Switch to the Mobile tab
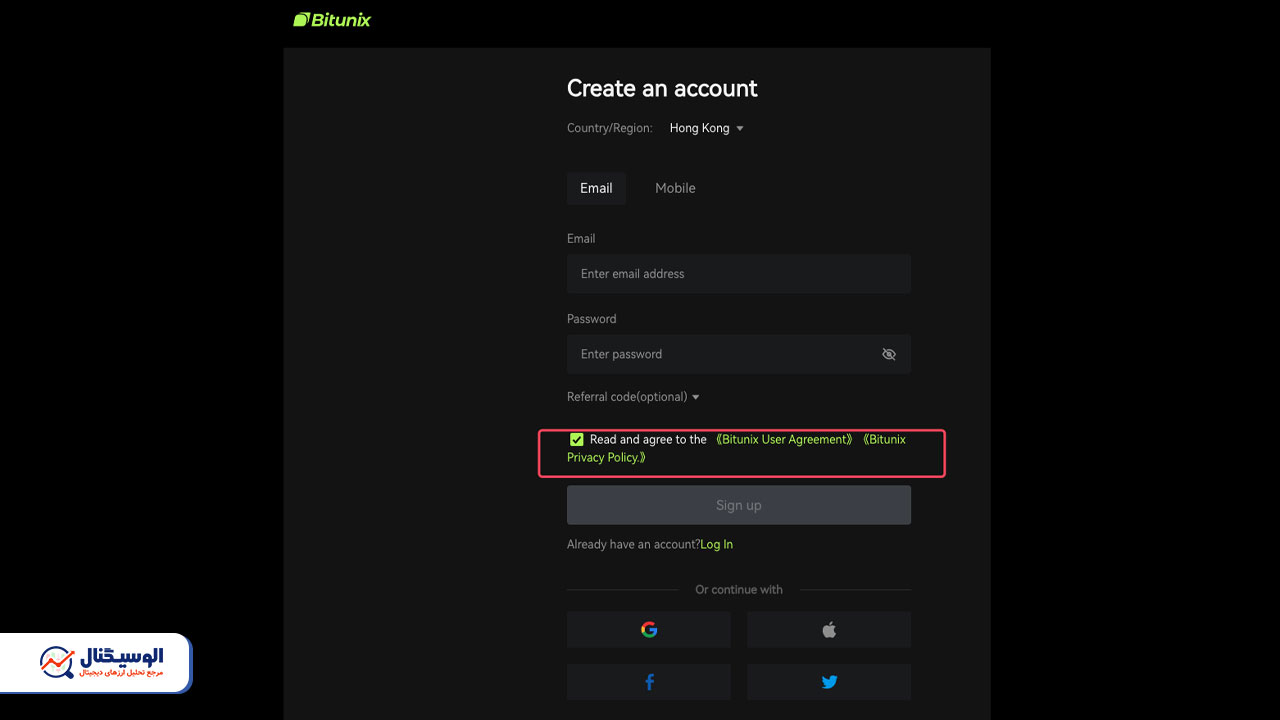The height and width of the screenshot is (720, 1280). pyautogui.click(x=675, y=188)
